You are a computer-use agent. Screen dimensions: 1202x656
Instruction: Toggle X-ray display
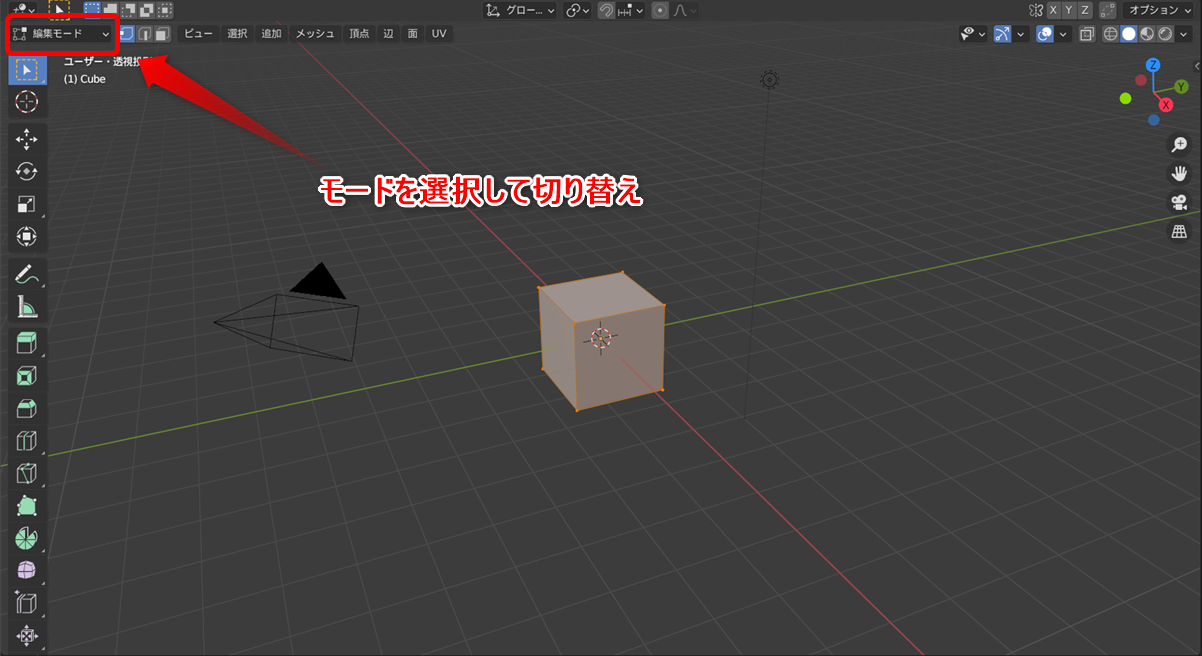tap(1087, 34)
